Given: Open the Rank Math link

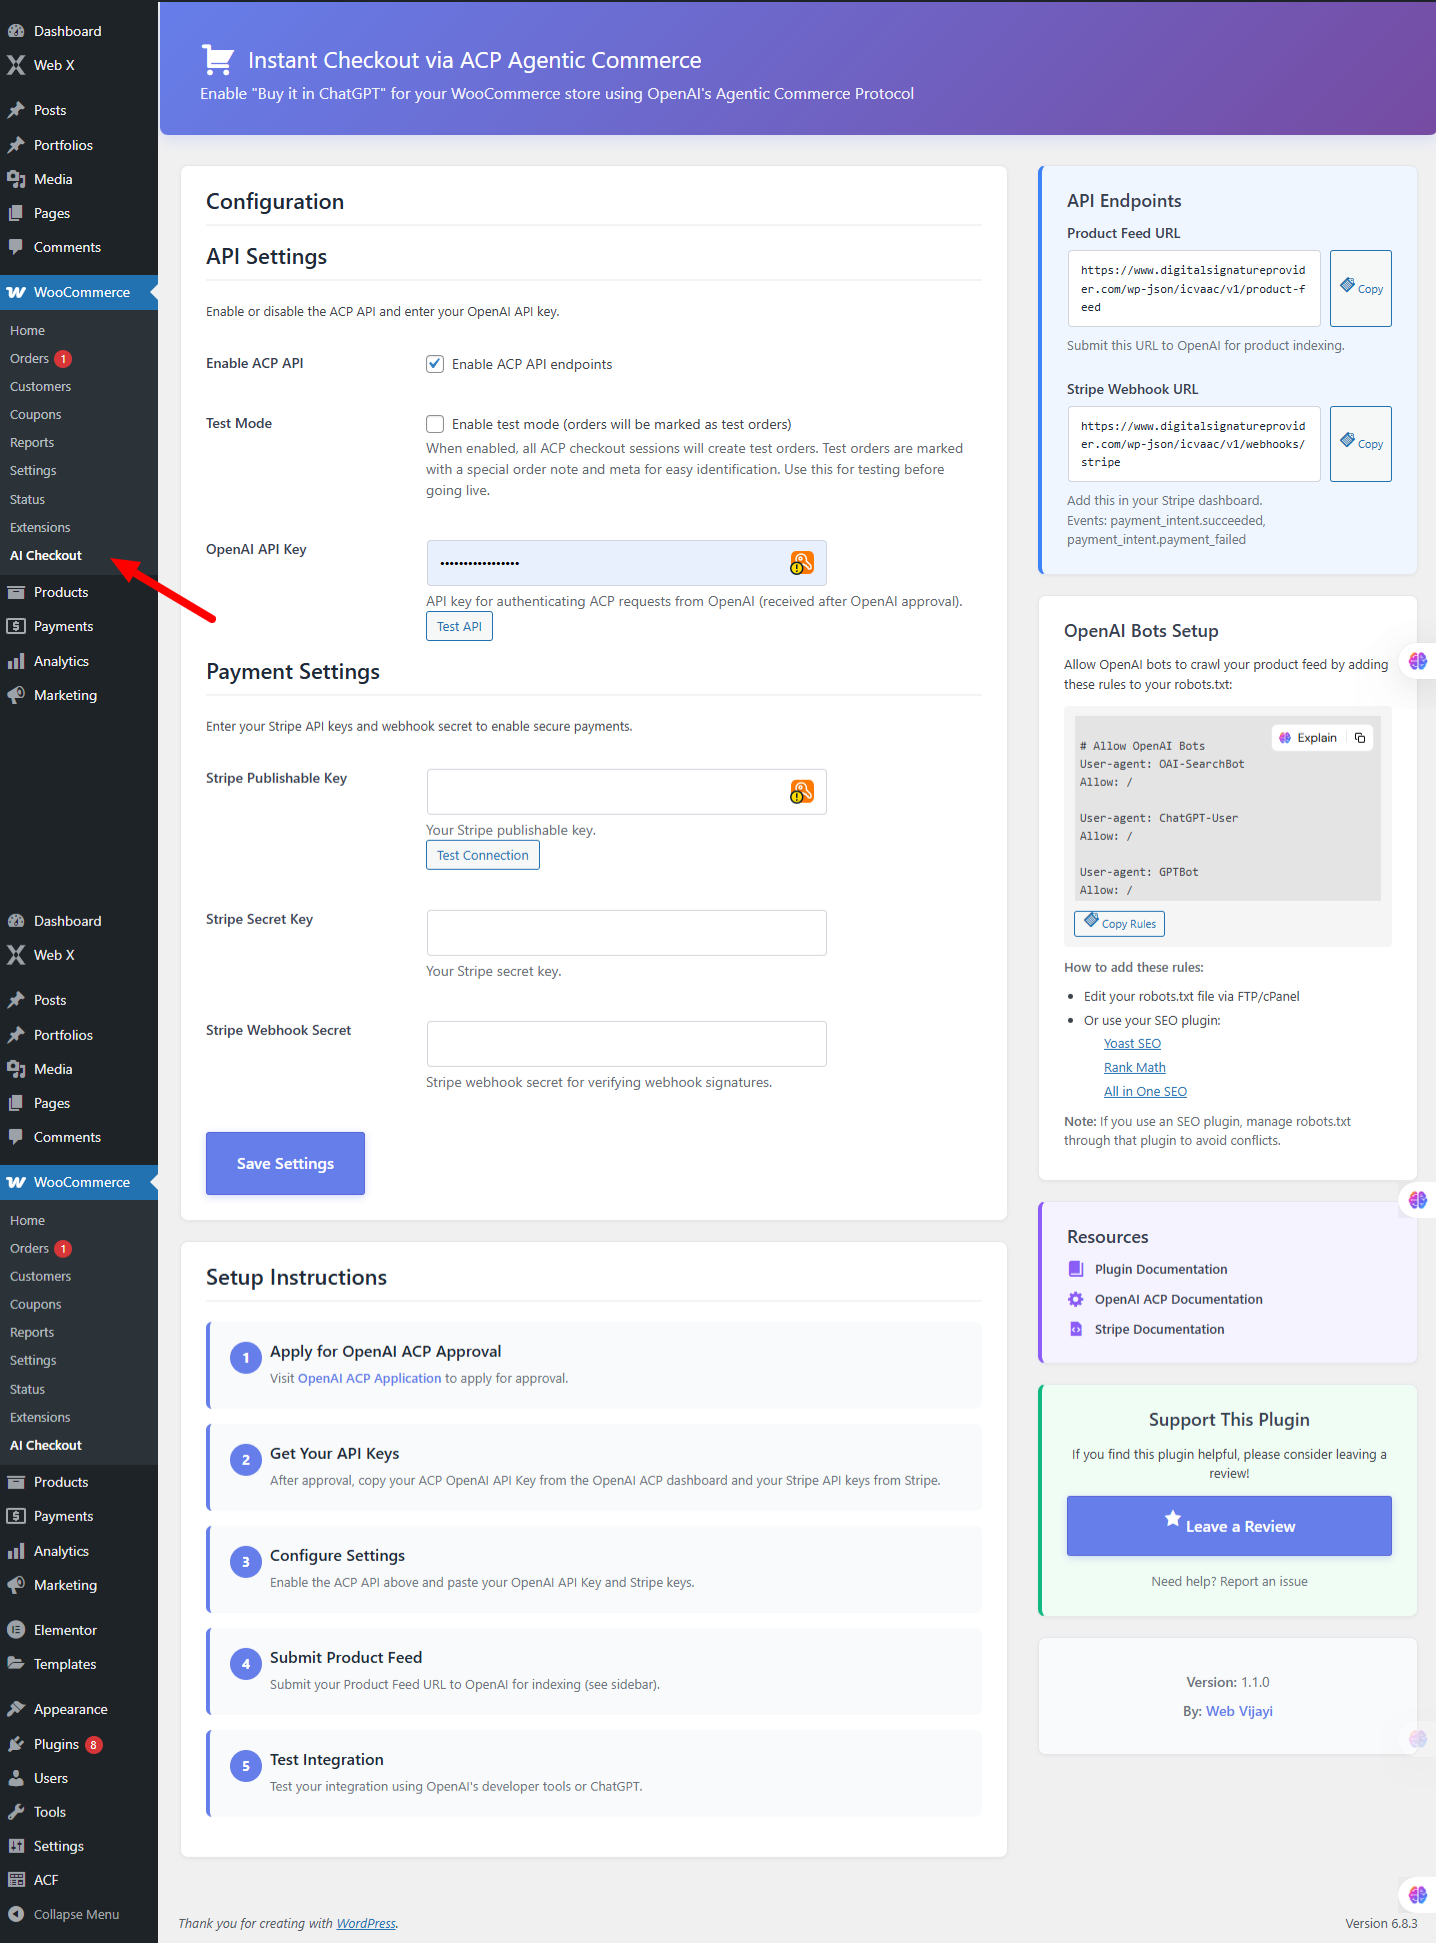Looking at the screenshot, I should (1134, 1067).
